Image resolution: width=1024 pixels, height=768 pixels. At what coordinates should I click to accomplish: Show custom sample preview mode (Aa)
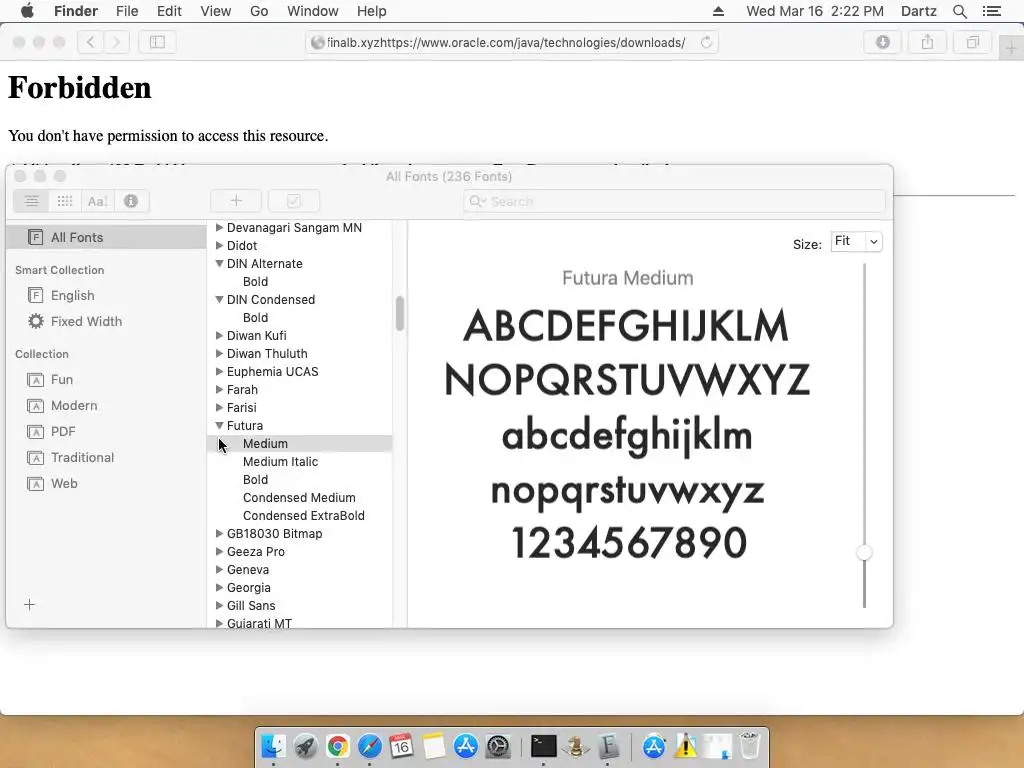pos(97,201)
